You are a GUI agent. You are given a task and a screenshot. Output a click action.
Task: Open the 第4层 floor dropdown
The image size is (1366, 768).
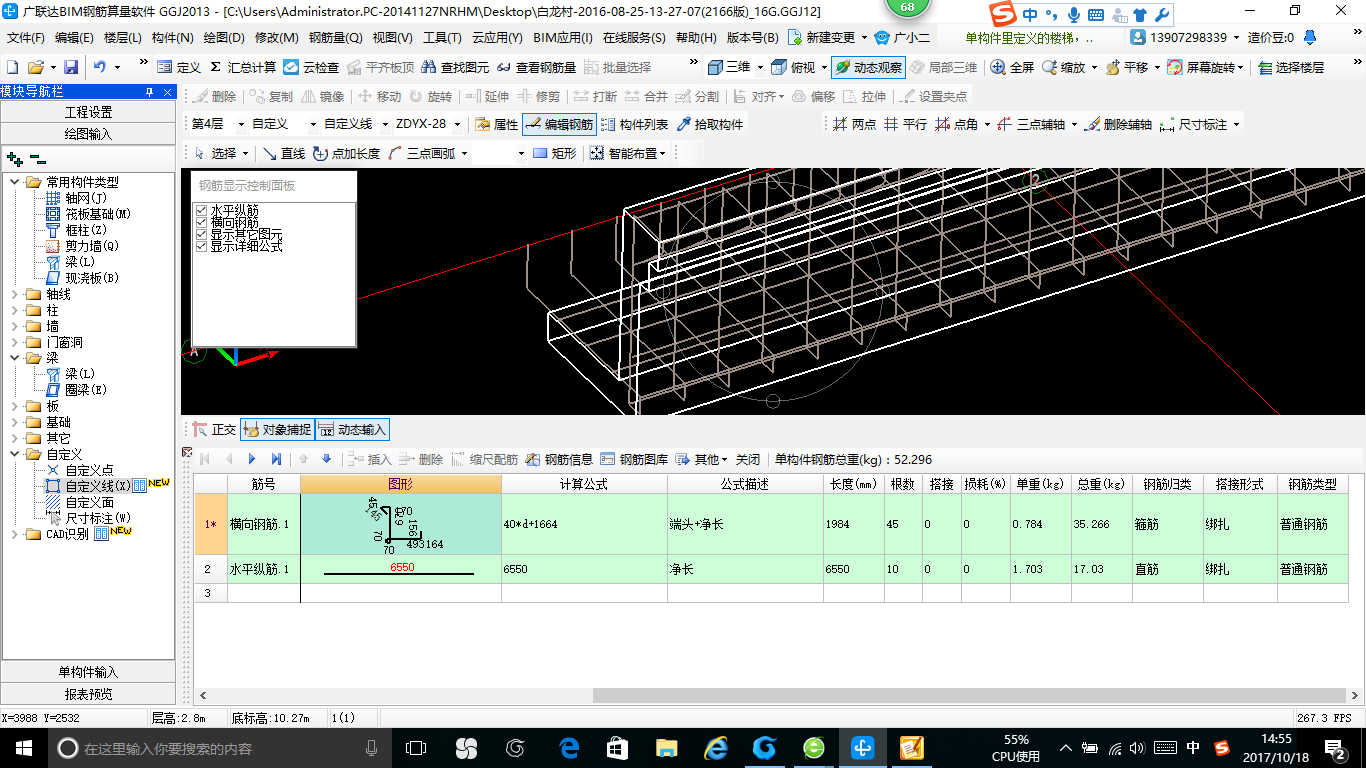239,125
